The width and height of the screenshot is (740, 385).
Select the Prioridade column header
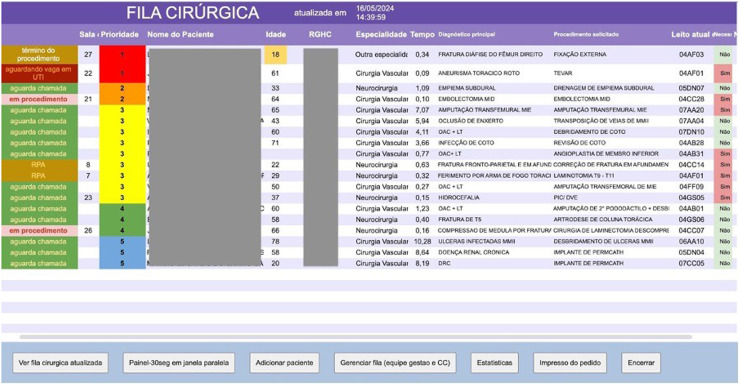120,34
